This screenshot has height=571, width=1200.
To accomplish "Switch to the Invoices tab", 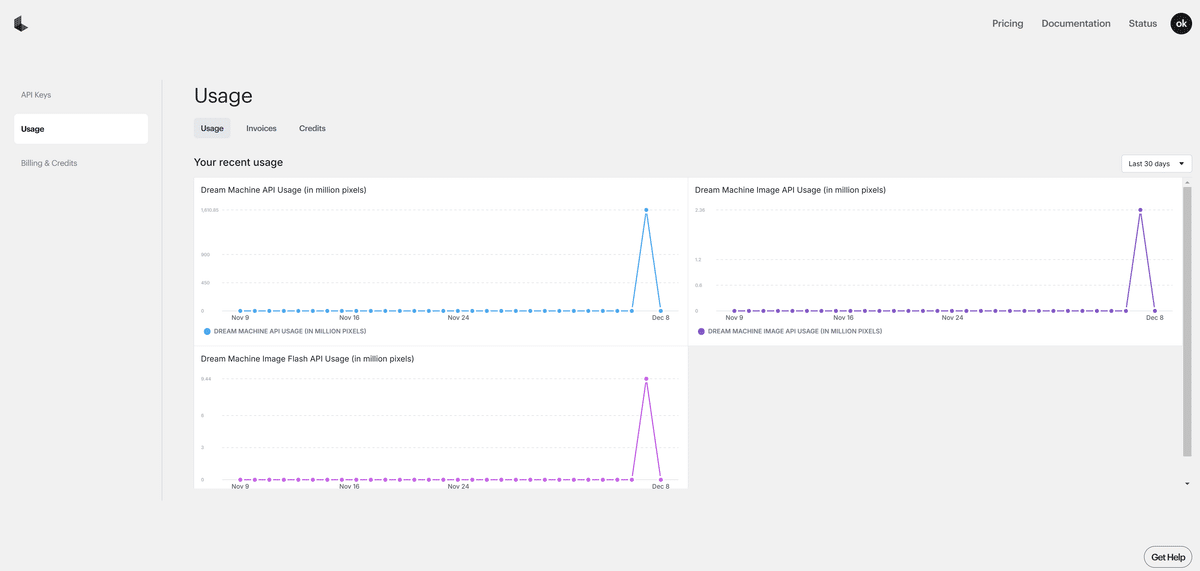I will coord(261,128).
